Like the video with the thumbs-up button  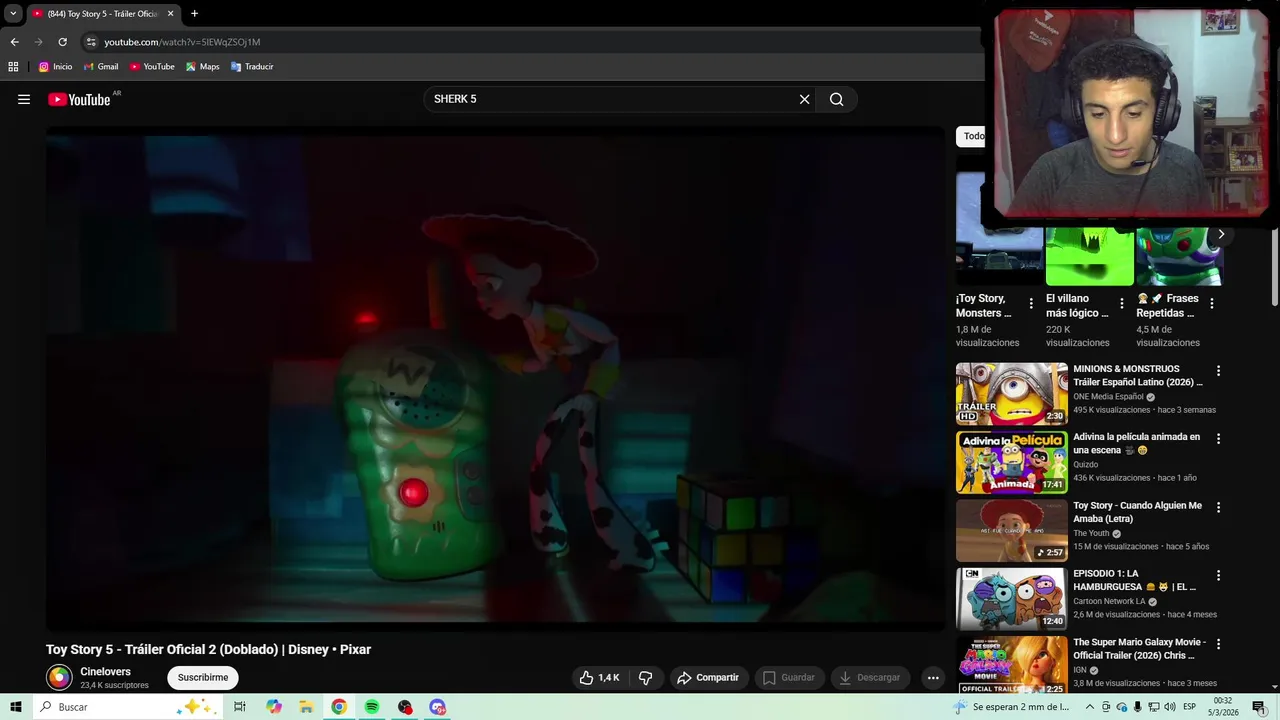tap(598, 678)
